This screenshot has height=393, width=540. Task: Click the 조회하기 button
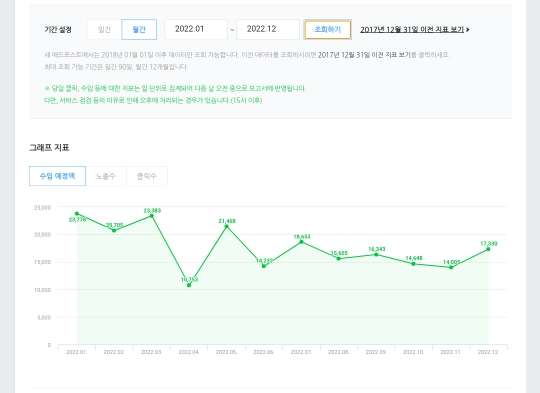(328, 30)
